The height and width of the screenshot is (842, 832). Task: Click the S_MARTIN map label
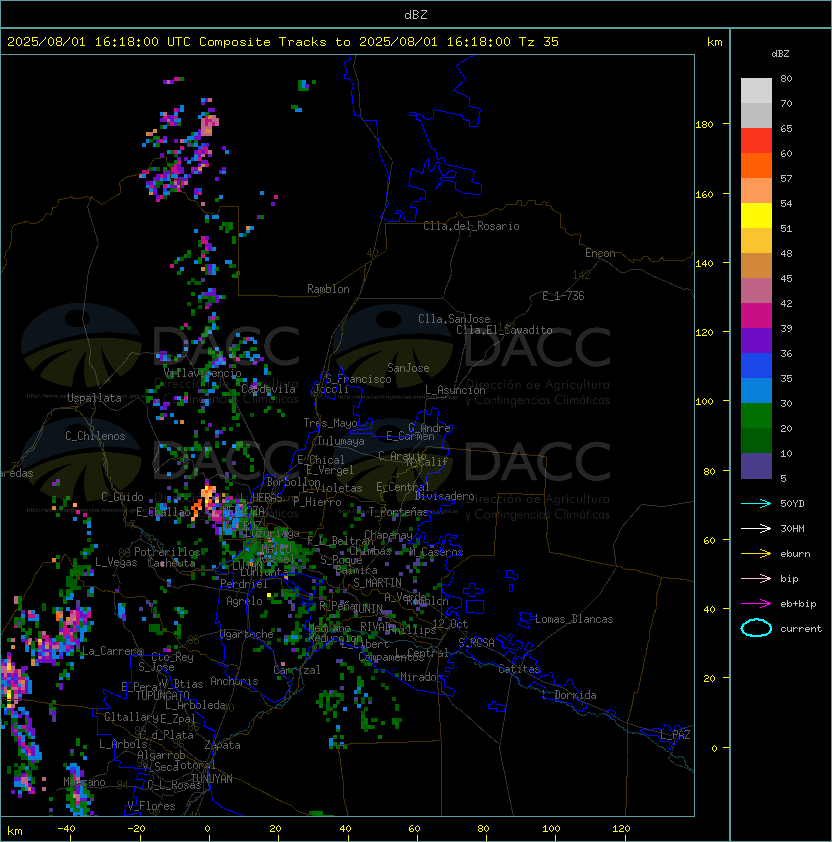pos(378,583)
